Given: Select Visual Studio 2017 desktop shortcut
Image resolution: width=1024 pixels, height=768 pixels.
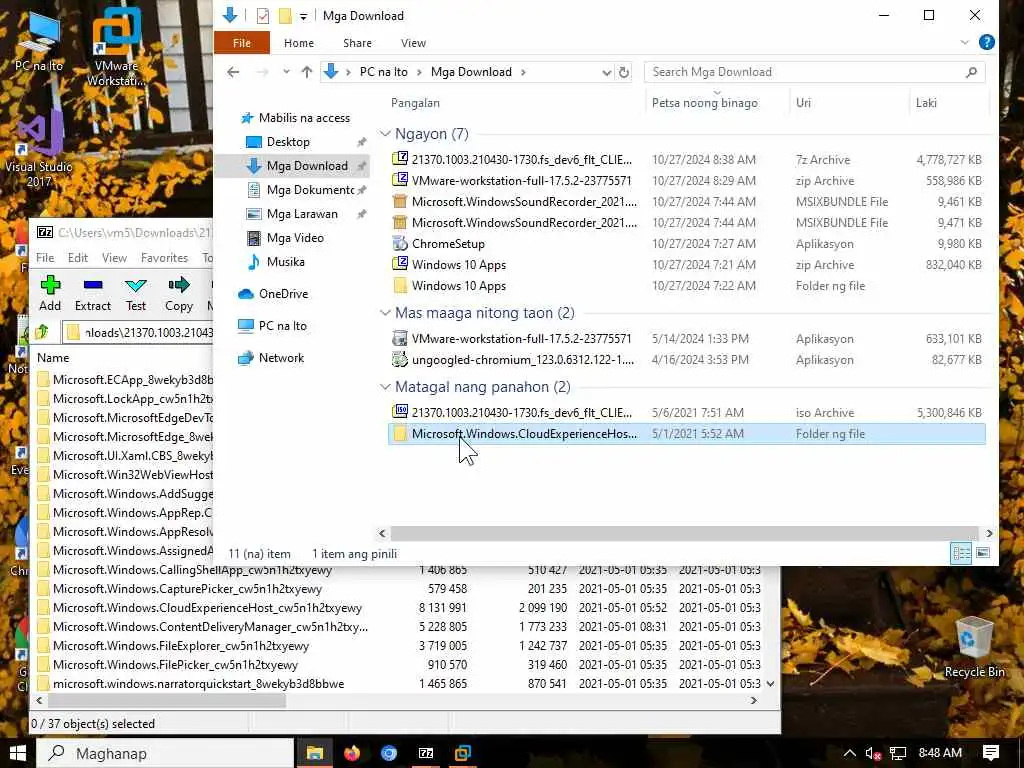Looking at the screenshot, I should click(38, 149).
